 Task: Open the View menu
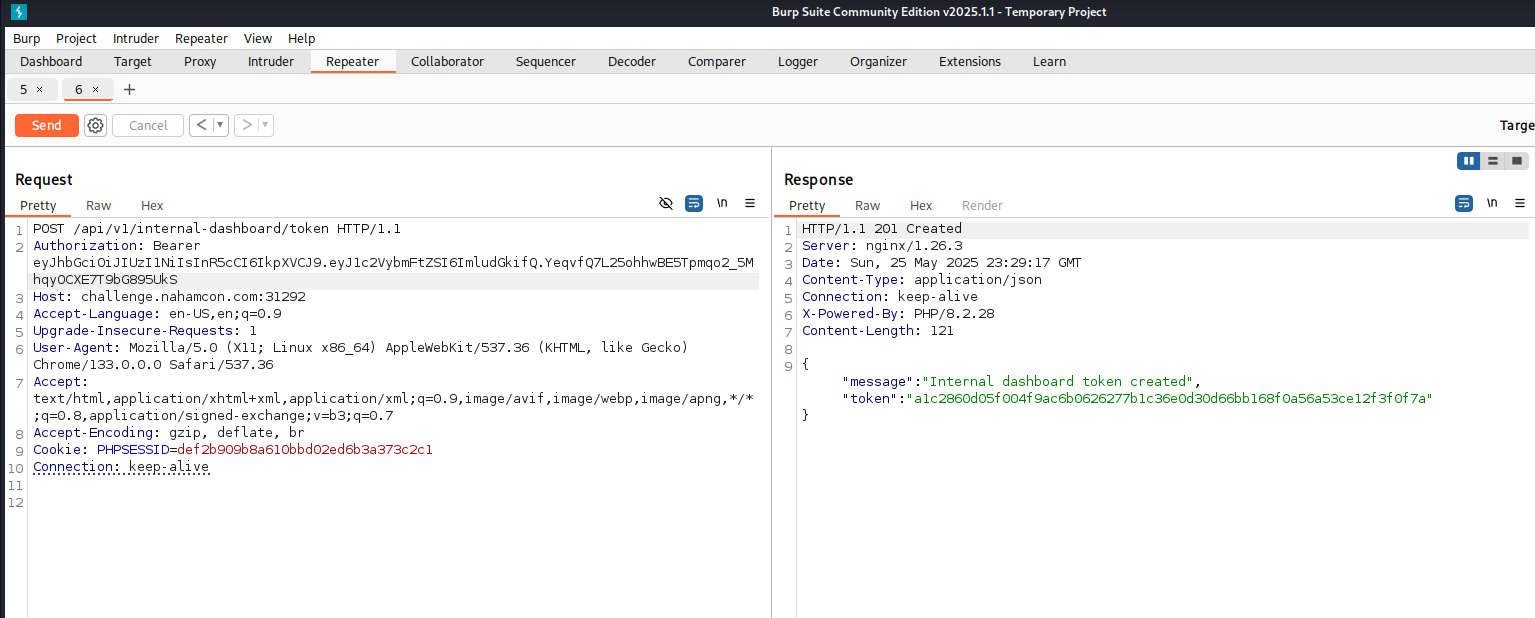pos(258,38)
